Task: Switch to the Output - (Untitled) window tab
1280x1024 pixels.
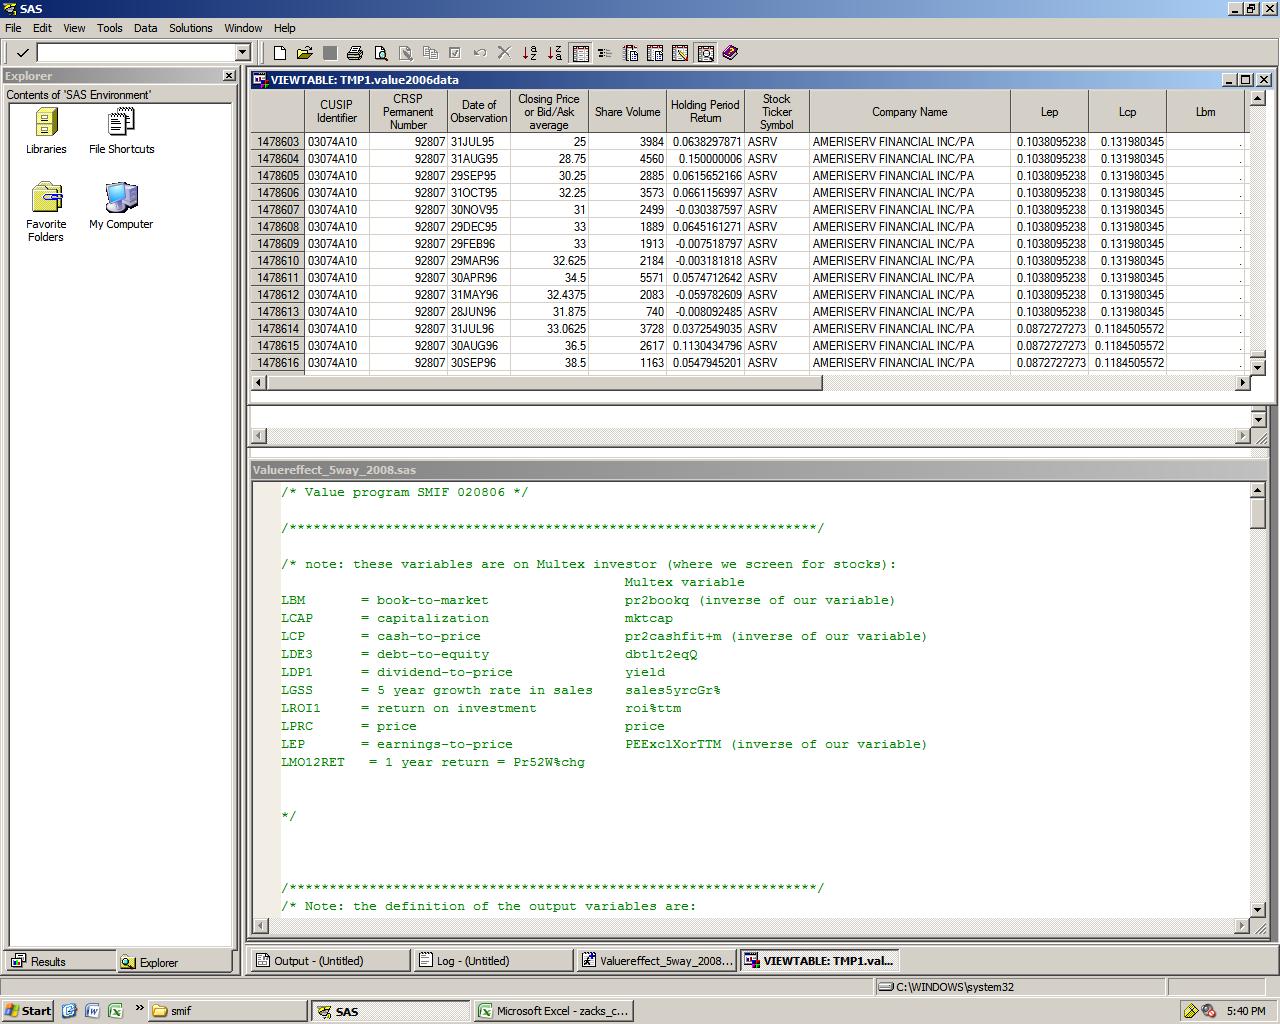Action: pos(329,961)
